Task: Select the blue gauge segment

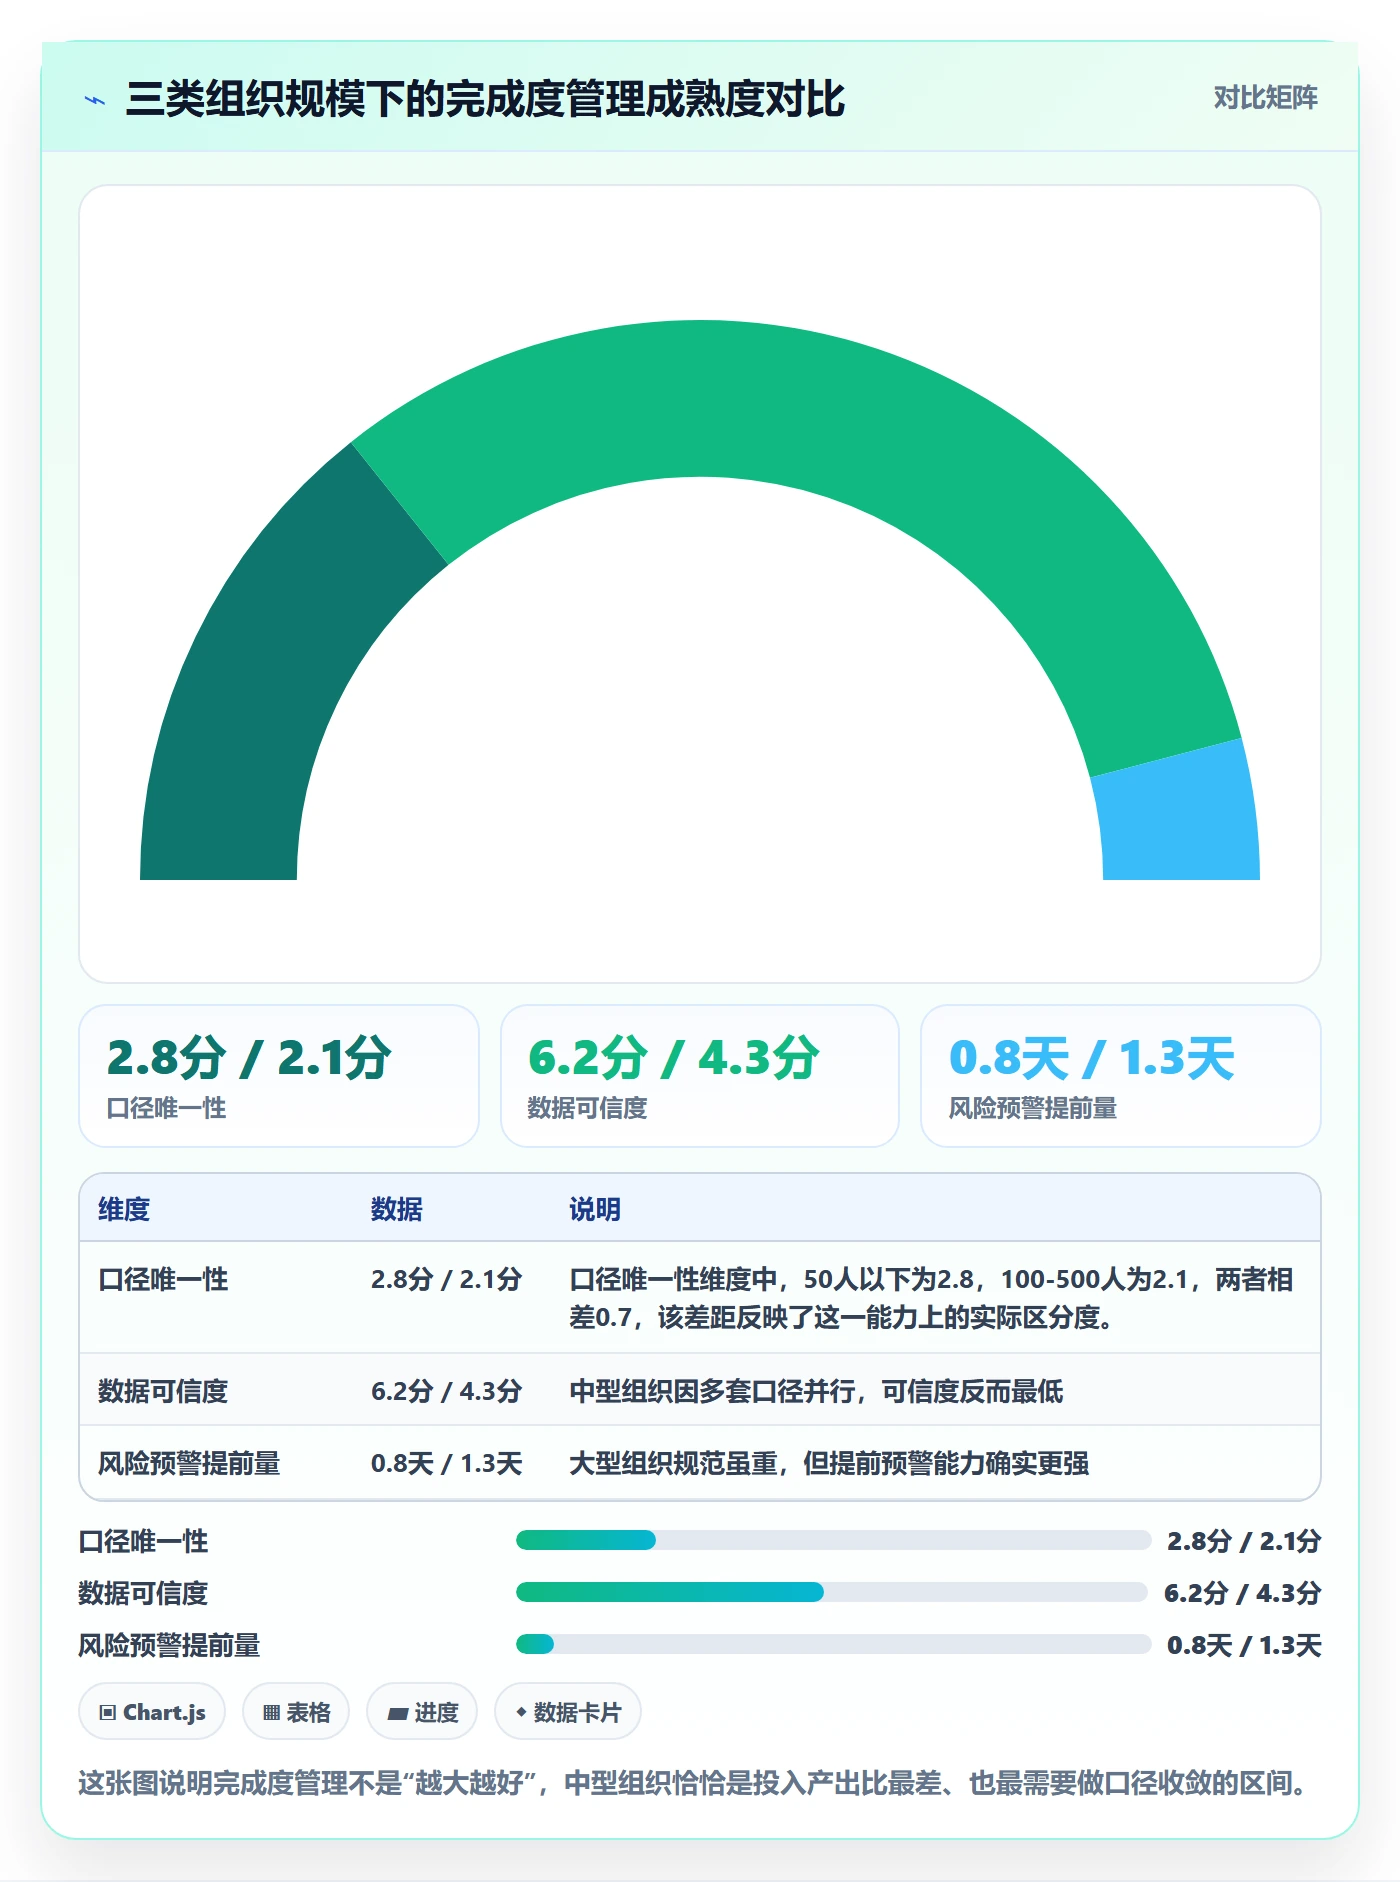Action: coord(1178,815)
